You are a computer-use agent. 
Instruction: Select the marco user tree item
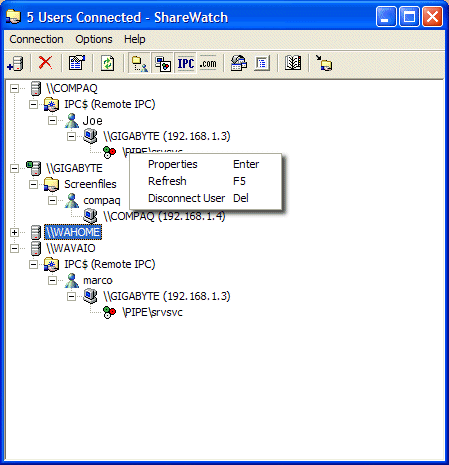coord(98,280)
